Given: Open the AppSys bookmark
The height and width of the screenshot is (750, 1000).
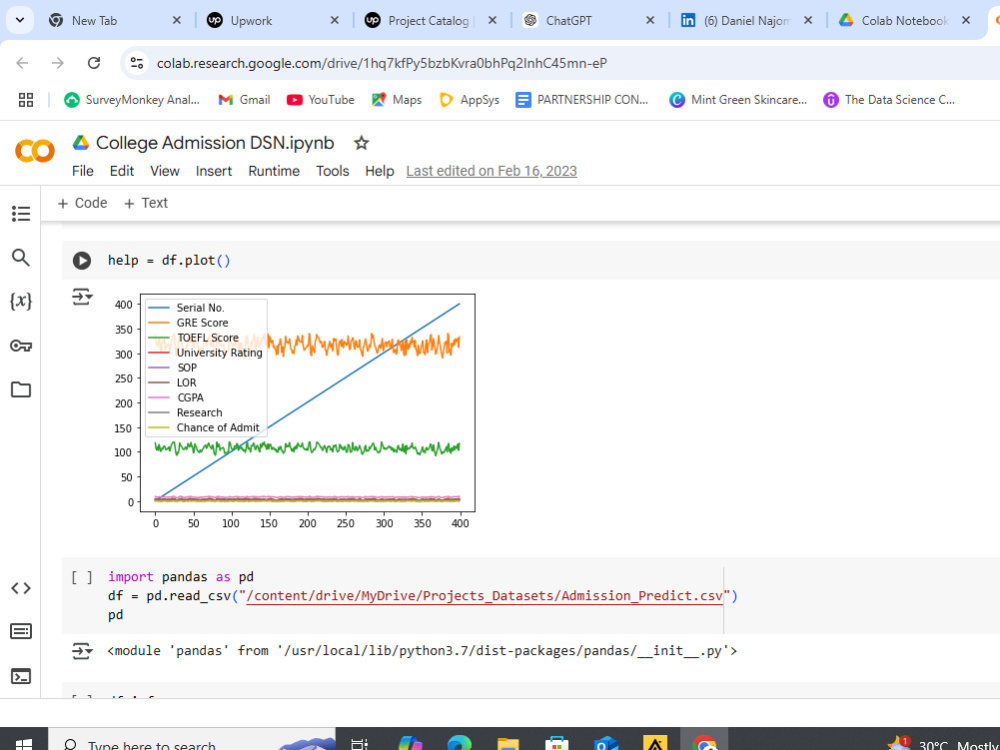Looking at the screenshot, I should 469,99.
